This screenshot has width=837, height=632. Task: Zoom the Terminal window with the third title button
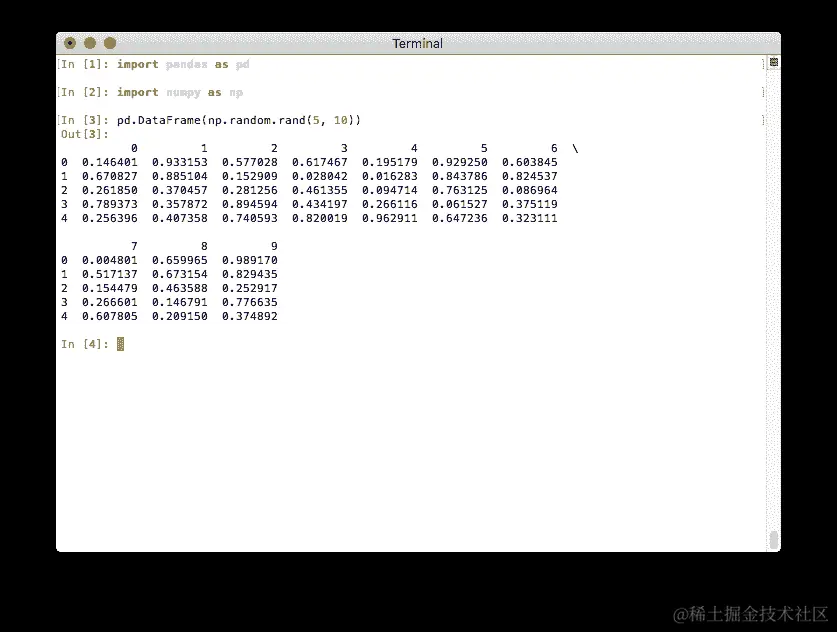coord(109,43)
